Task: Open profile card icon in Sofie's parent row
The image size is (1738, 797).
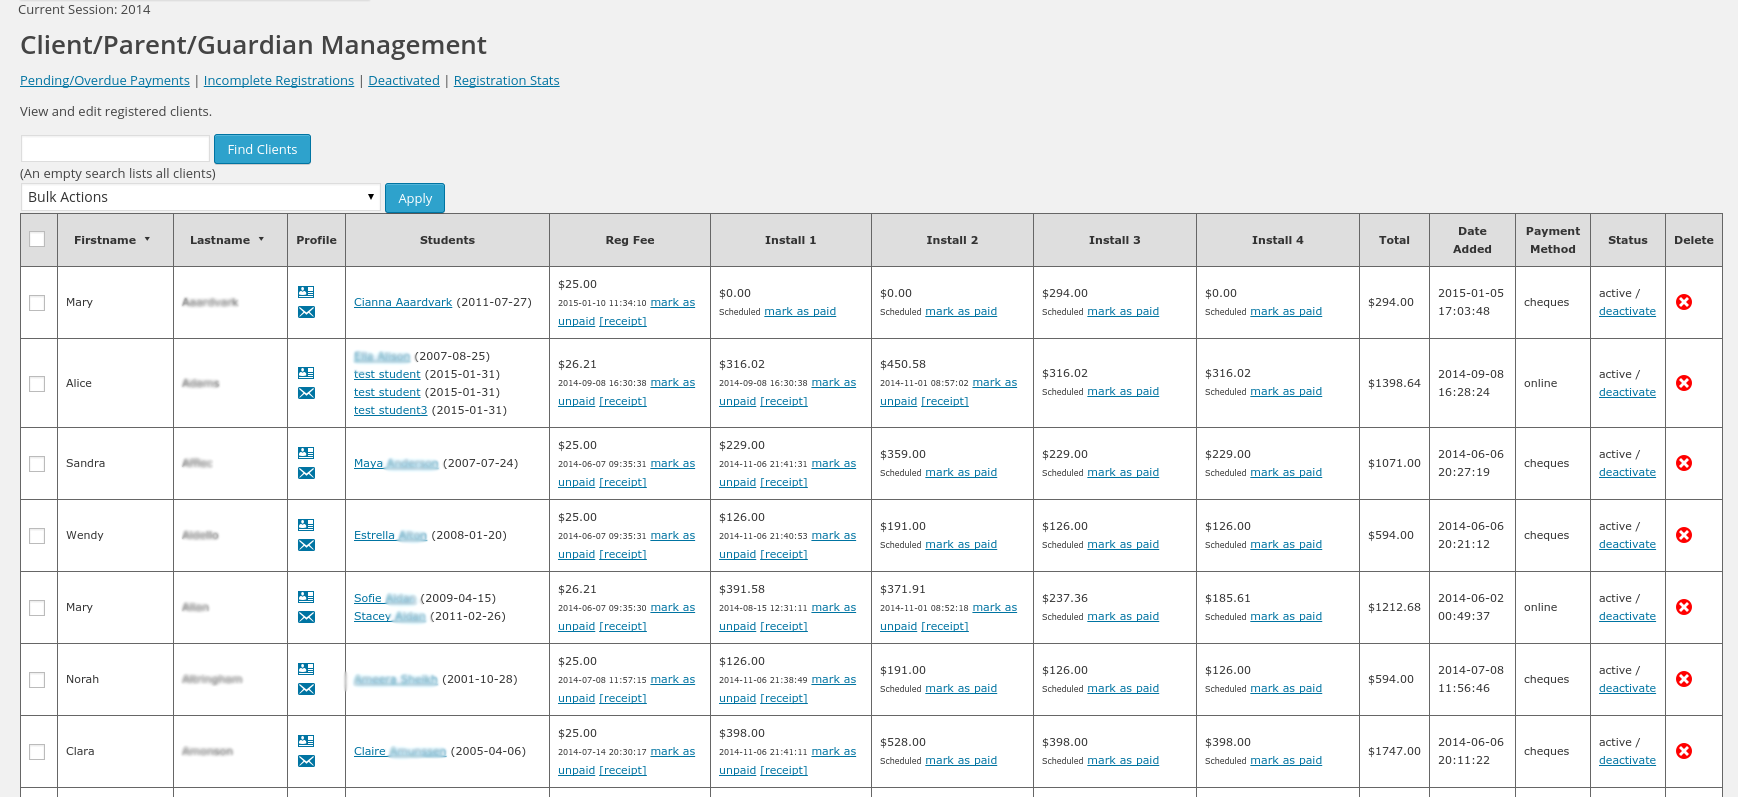Action: [306, 597]
